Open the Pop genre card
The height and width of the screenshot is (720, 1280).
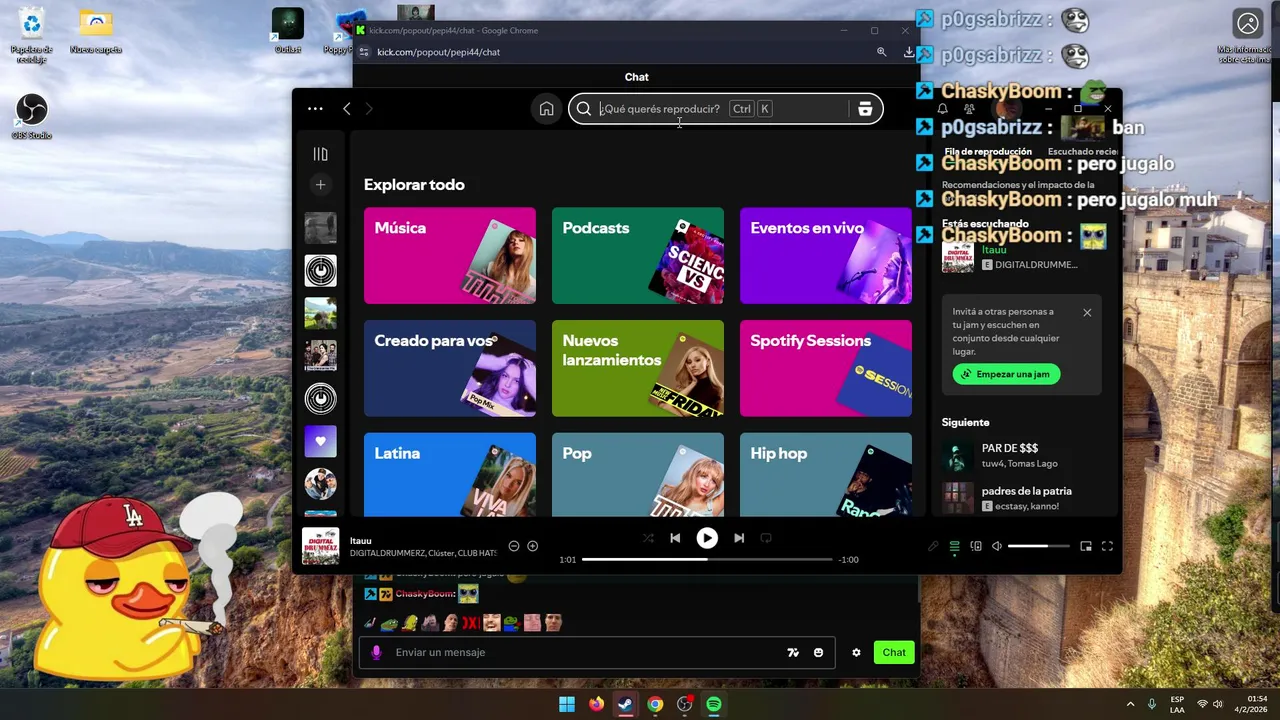638,474
